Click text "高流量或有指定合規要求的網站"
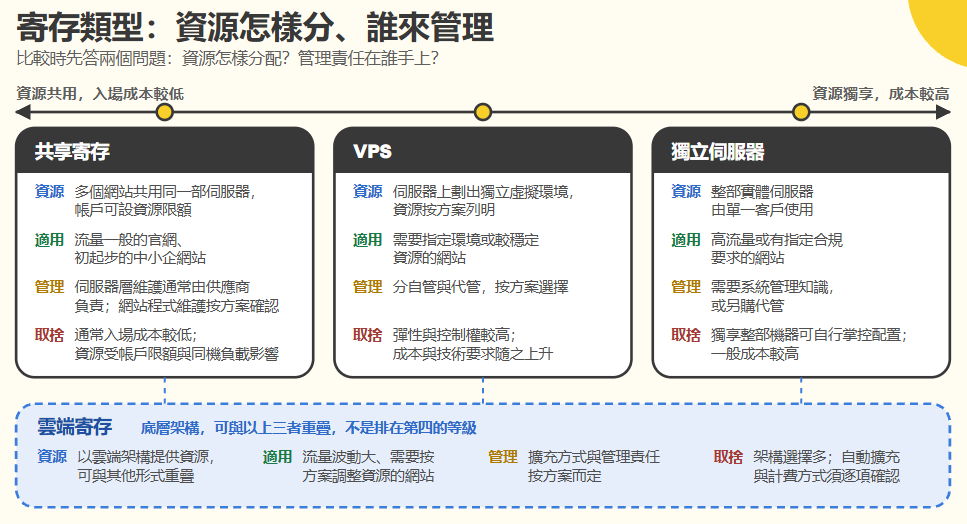Viewport: 967px width, 524px height. click(776, 248)
